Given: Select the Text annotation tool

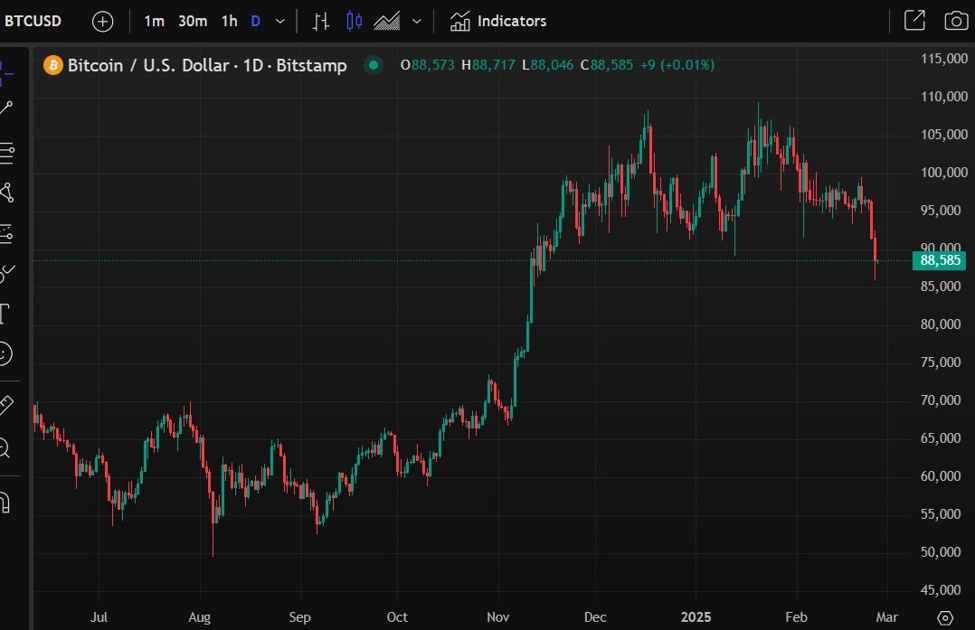Looking at the screenshot, I should click(8, 313).
